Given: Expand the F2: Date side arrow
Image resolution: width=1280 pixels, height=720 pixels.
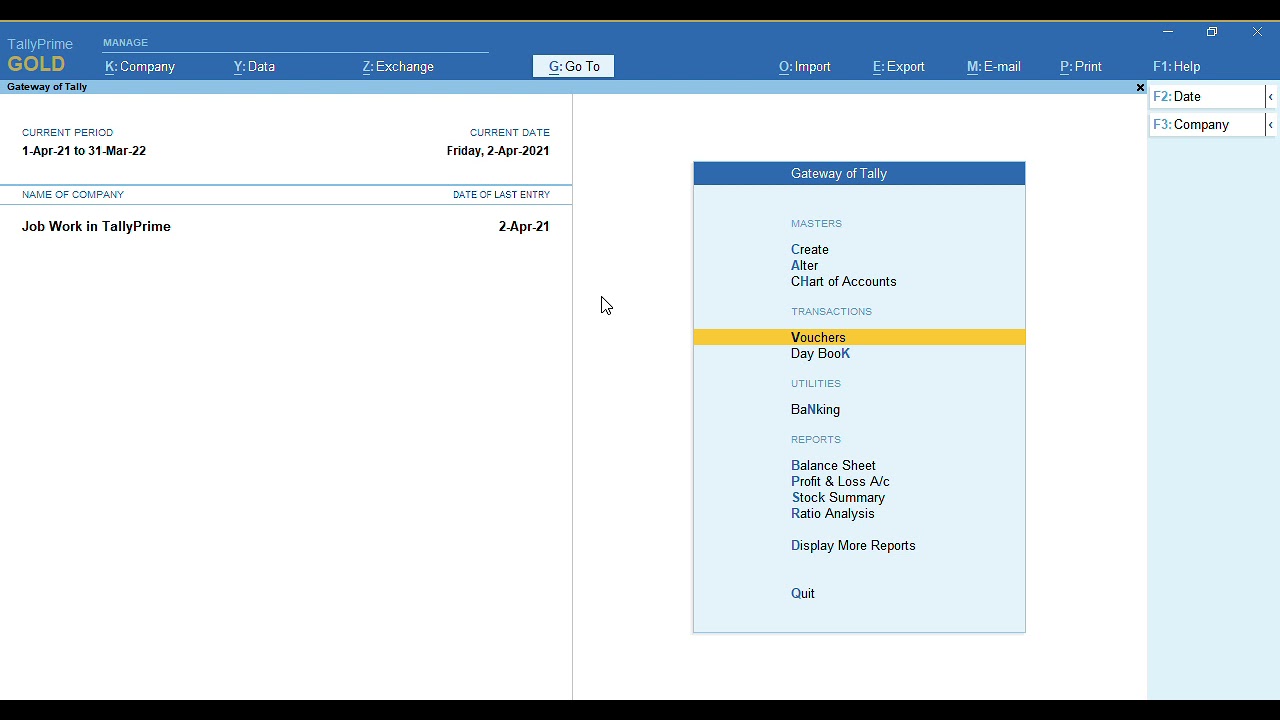Looking at the screenshot, I should [1270, 97].
